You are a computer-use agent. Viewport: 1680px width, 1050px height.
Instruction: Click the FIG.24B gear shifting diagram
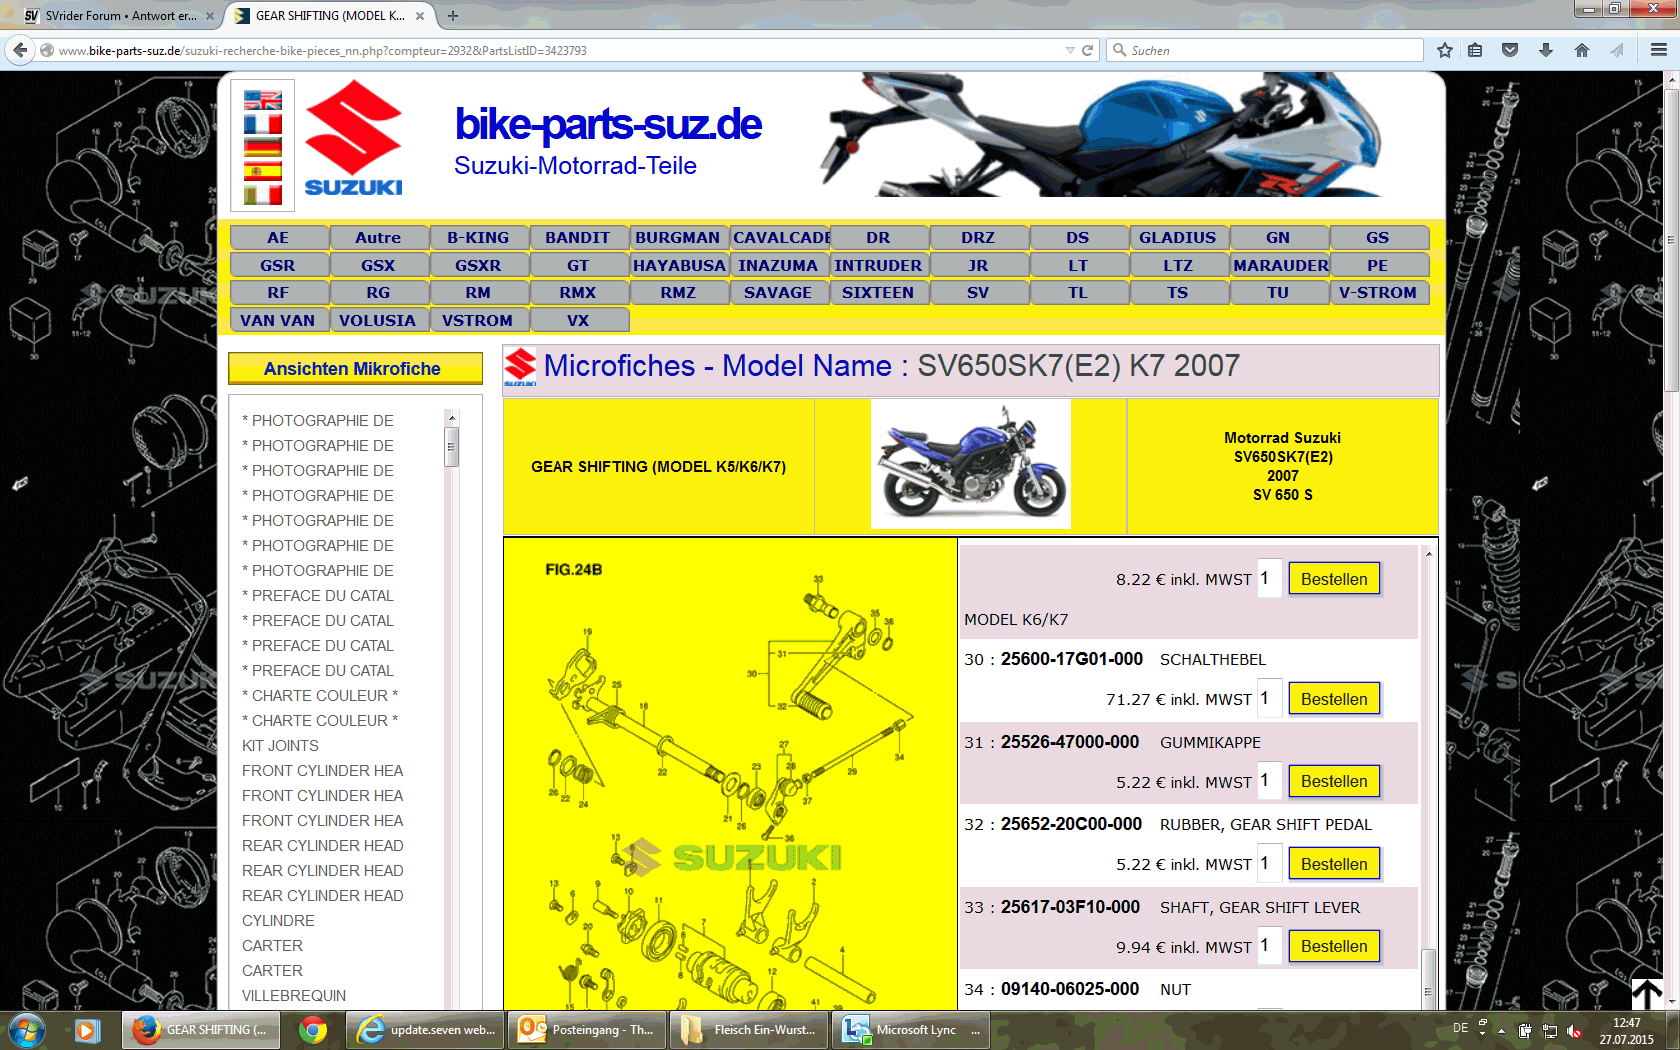coord(730,780)
